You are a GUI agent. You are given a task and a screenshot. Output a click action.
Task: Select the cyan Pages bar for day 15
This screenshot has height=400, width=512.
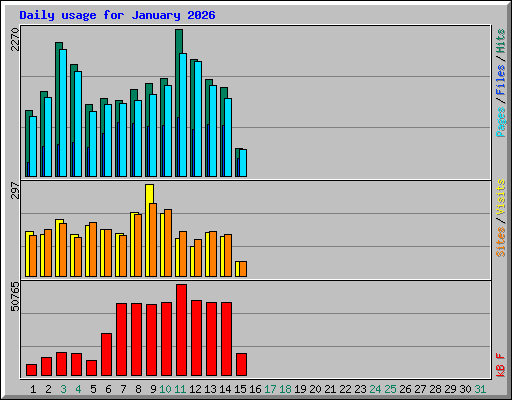coord(243,163)
